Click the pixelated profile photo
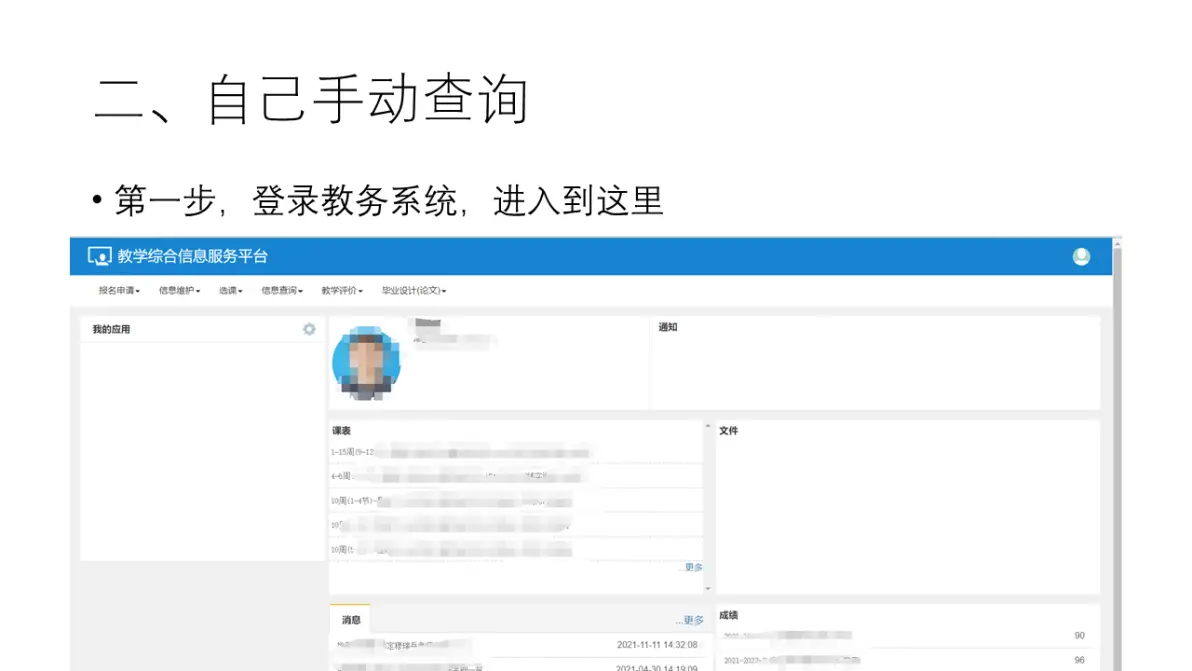 [x=366, y=363]
